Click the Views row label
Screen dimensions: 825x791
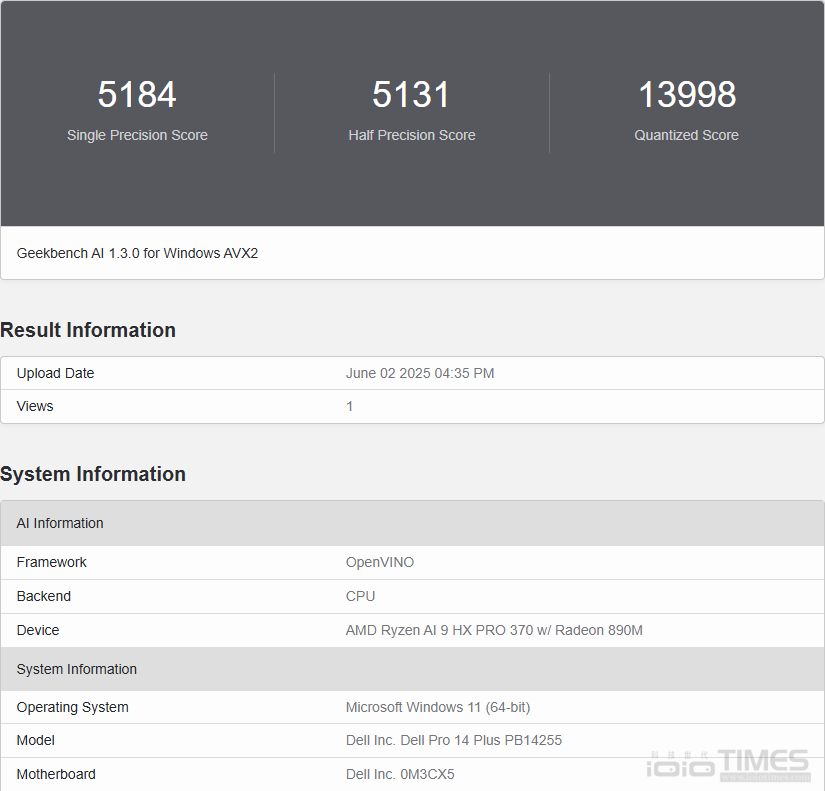click(x=35, y=406)
